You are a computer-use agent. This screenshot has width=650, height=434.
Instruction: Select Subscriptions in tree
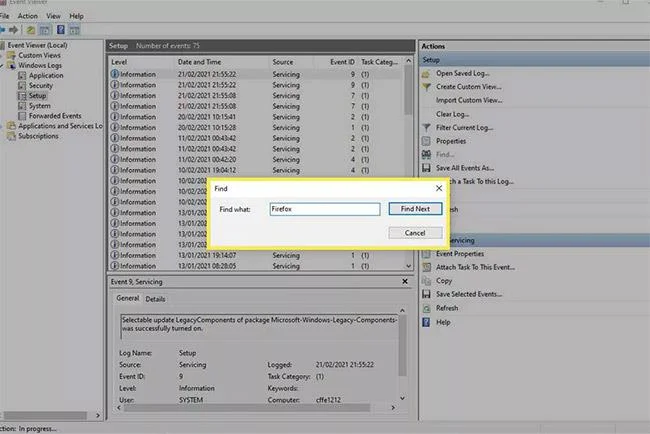click(38, 136)
